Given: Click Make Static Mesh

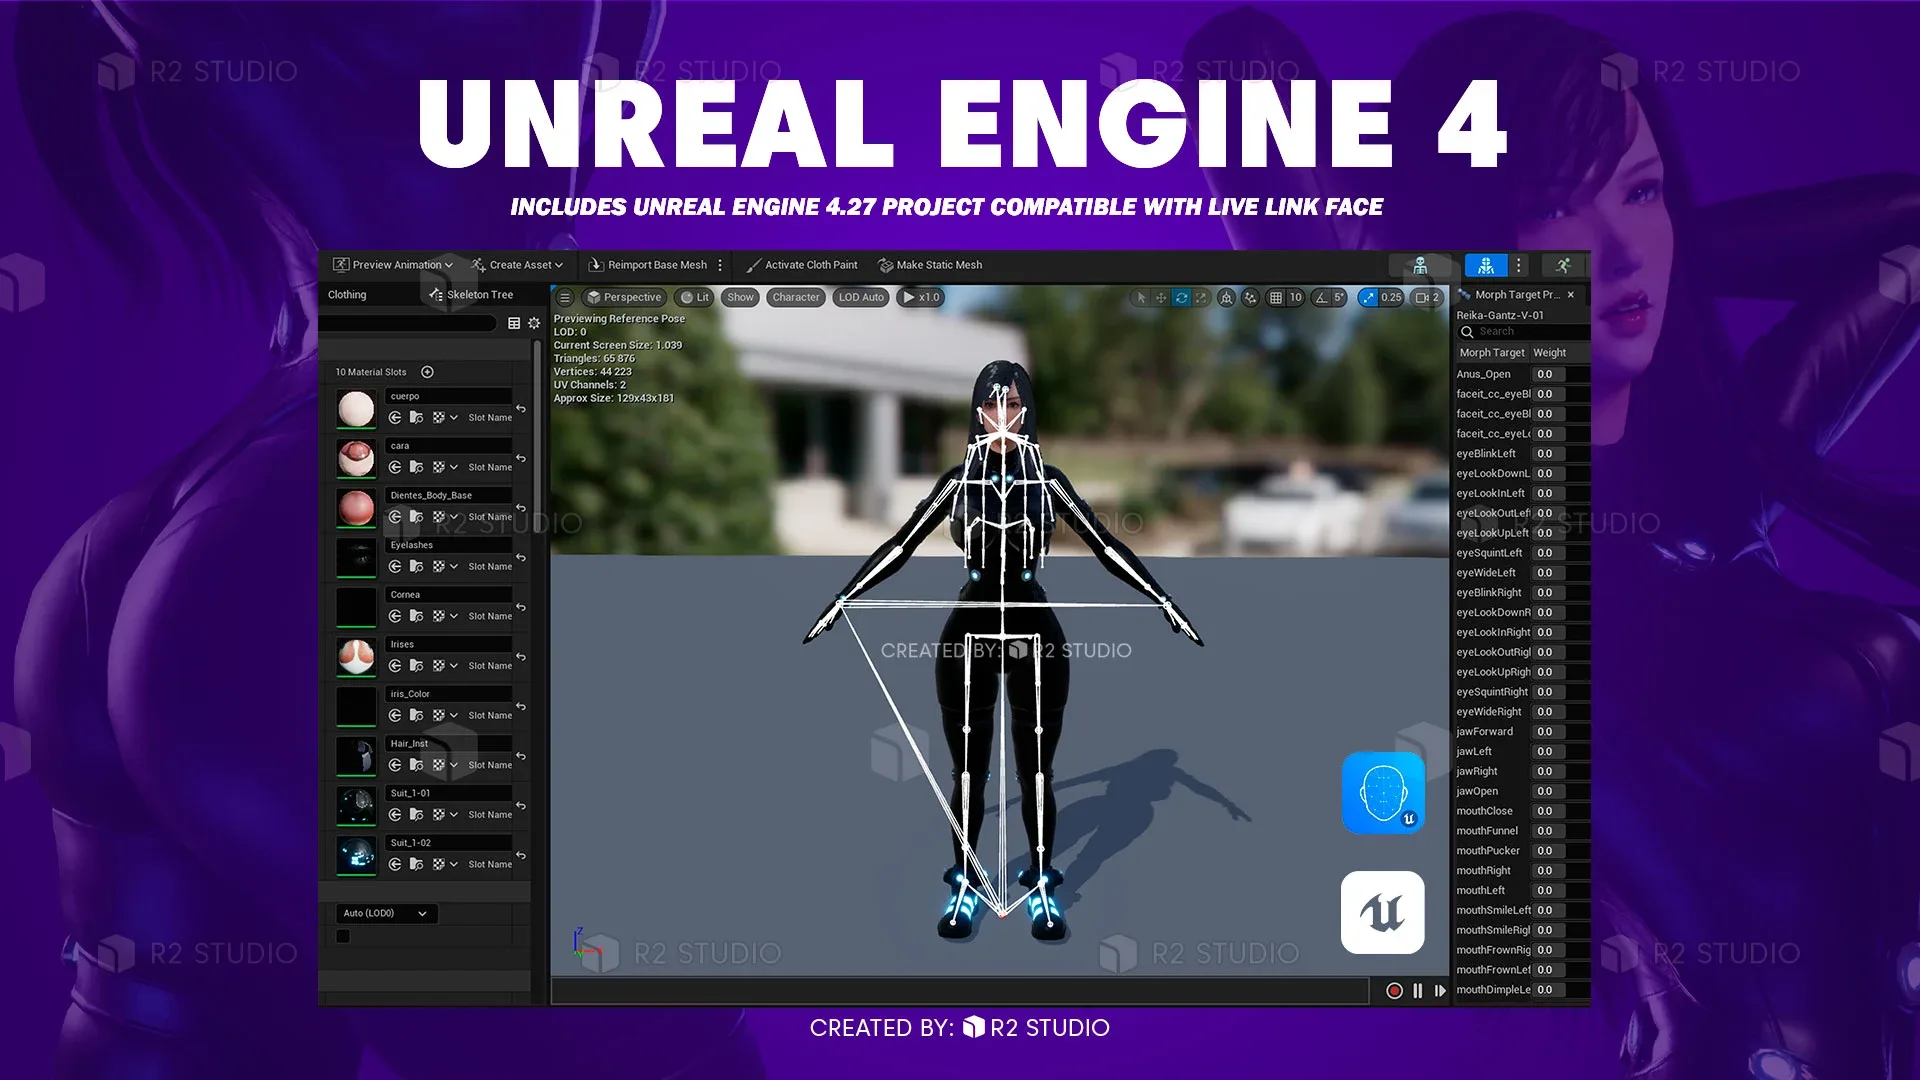Looking at the screenshot, I should [930, 265].
